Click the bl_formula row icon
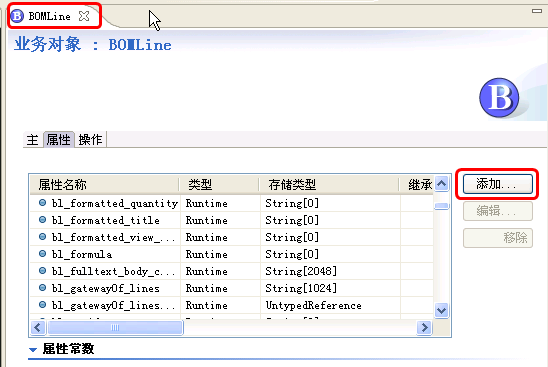The width and height of the screenshot is (548, 367). point(42,253)
